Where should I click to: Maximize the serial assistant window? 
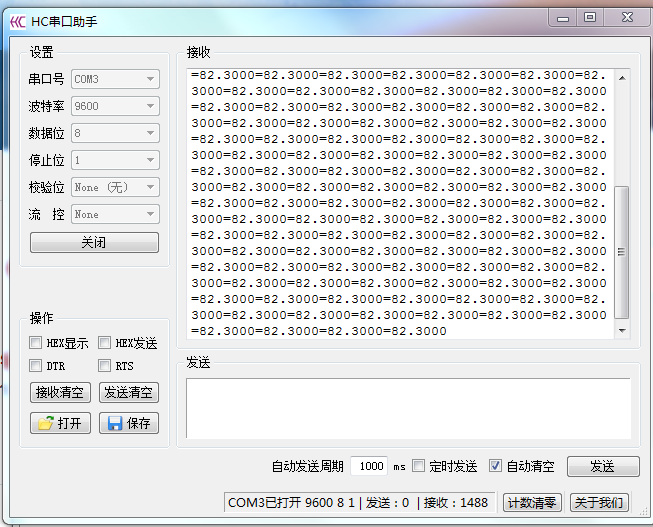coord(590,17)
